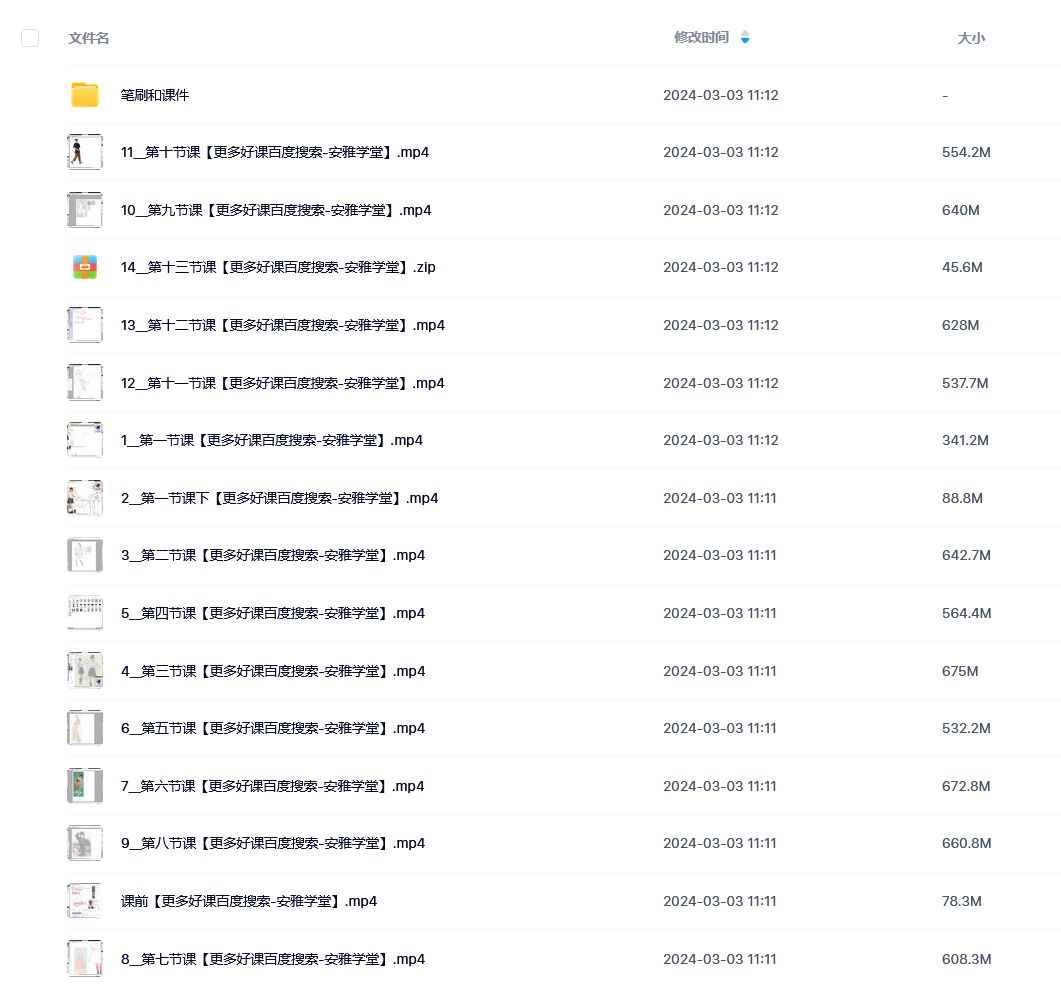Open file 1_第一节课 mp4 name link

pyautogui.click(x=272, y=441)
